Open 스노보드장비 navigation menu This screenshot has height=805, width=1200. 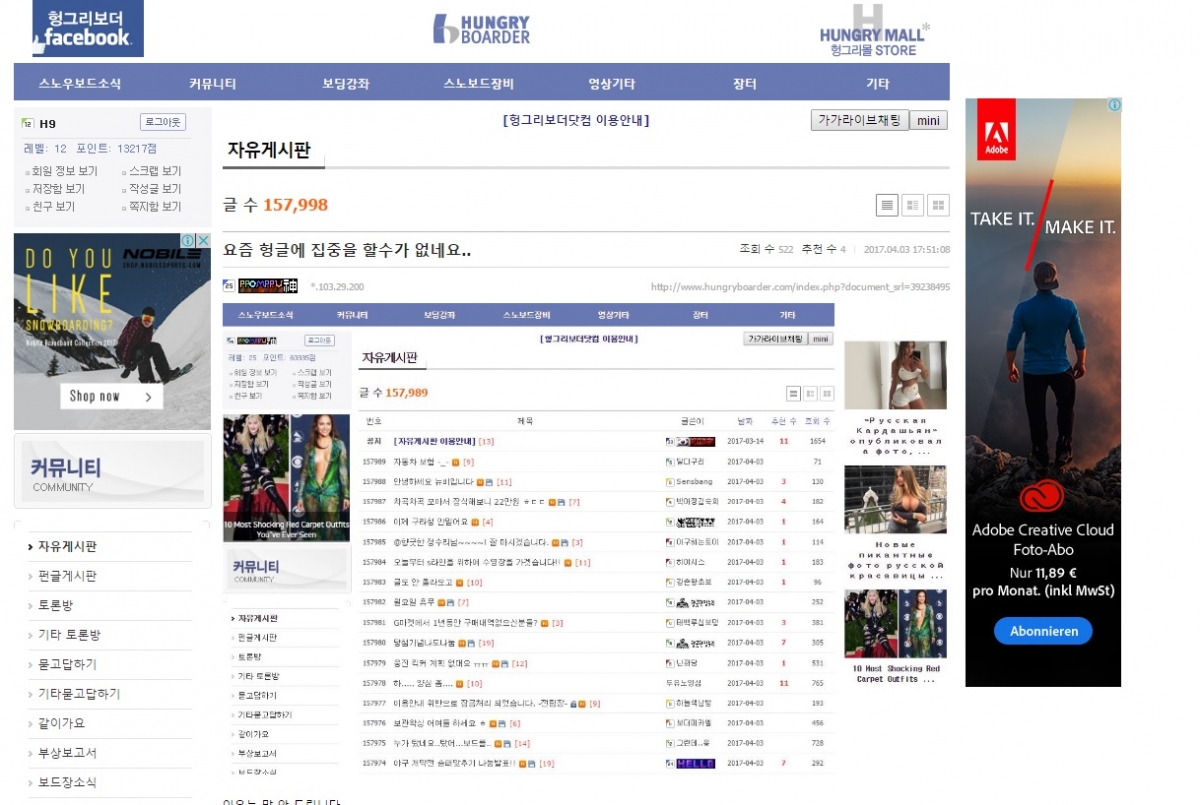tap(479, 84)
